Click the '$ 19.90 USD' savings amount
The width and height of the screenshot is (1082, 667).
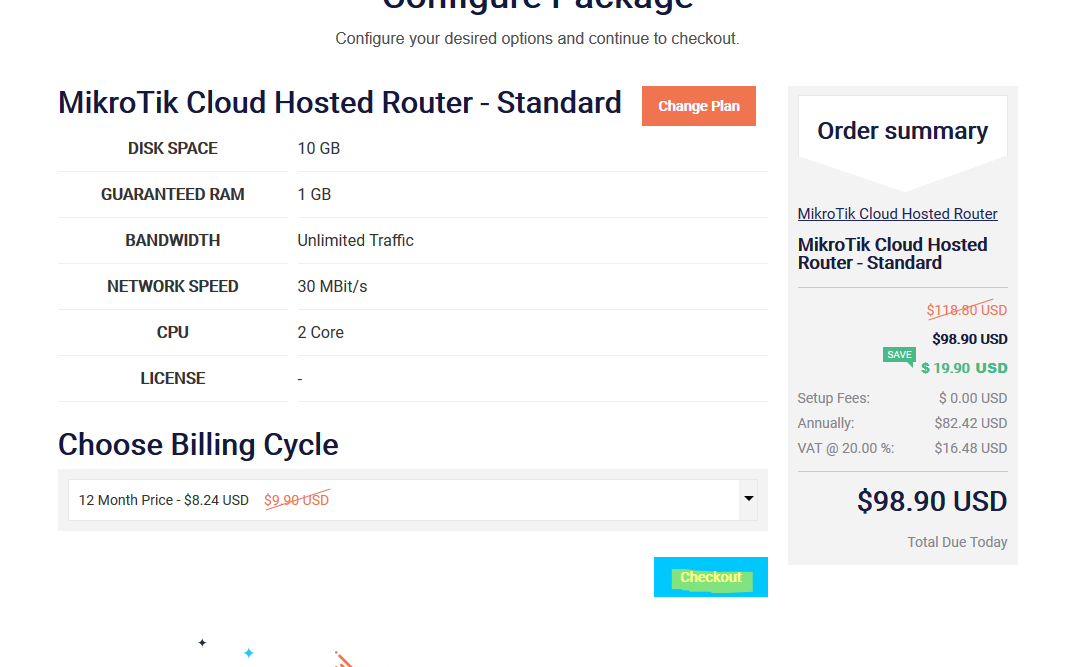(x=964, y=368)
